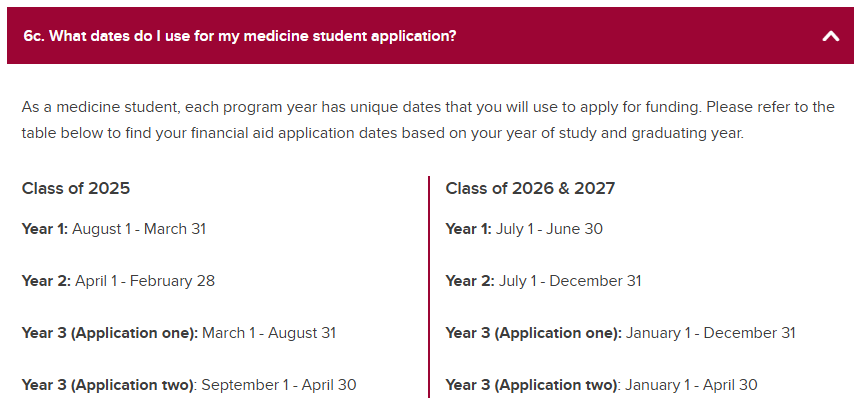The height and width of the screenshot is (402, 858).
Task: Click Year 3 Application one March 1 entry
Action: tap(179, 333)
